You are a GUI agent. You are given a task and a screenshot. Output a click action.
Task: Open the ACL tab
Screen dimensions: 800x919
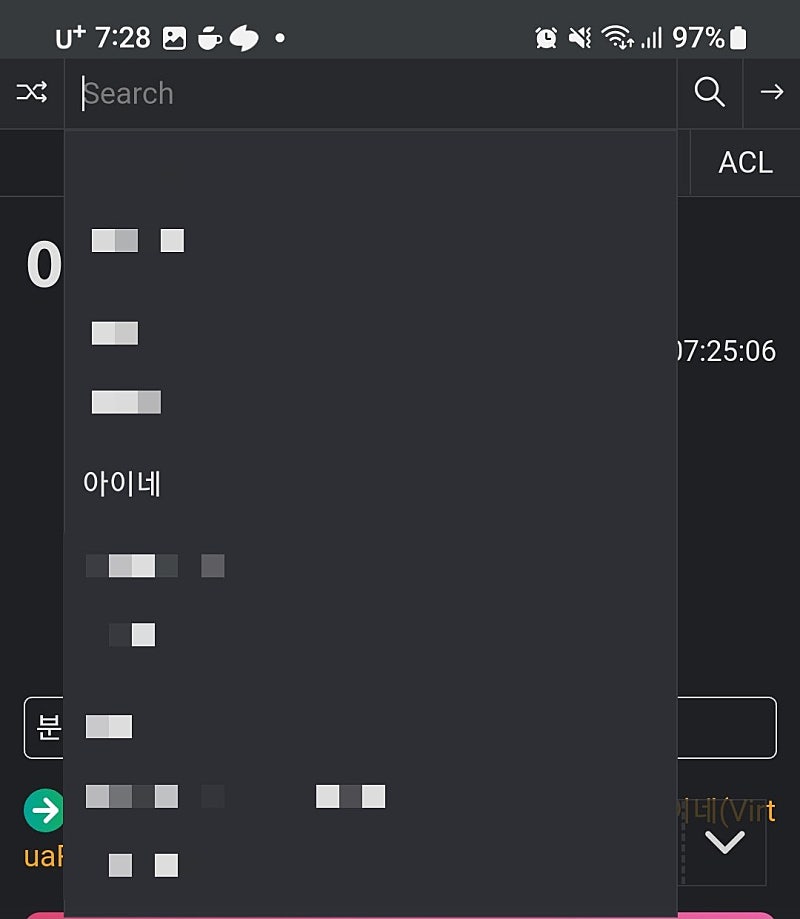[745, 162]
